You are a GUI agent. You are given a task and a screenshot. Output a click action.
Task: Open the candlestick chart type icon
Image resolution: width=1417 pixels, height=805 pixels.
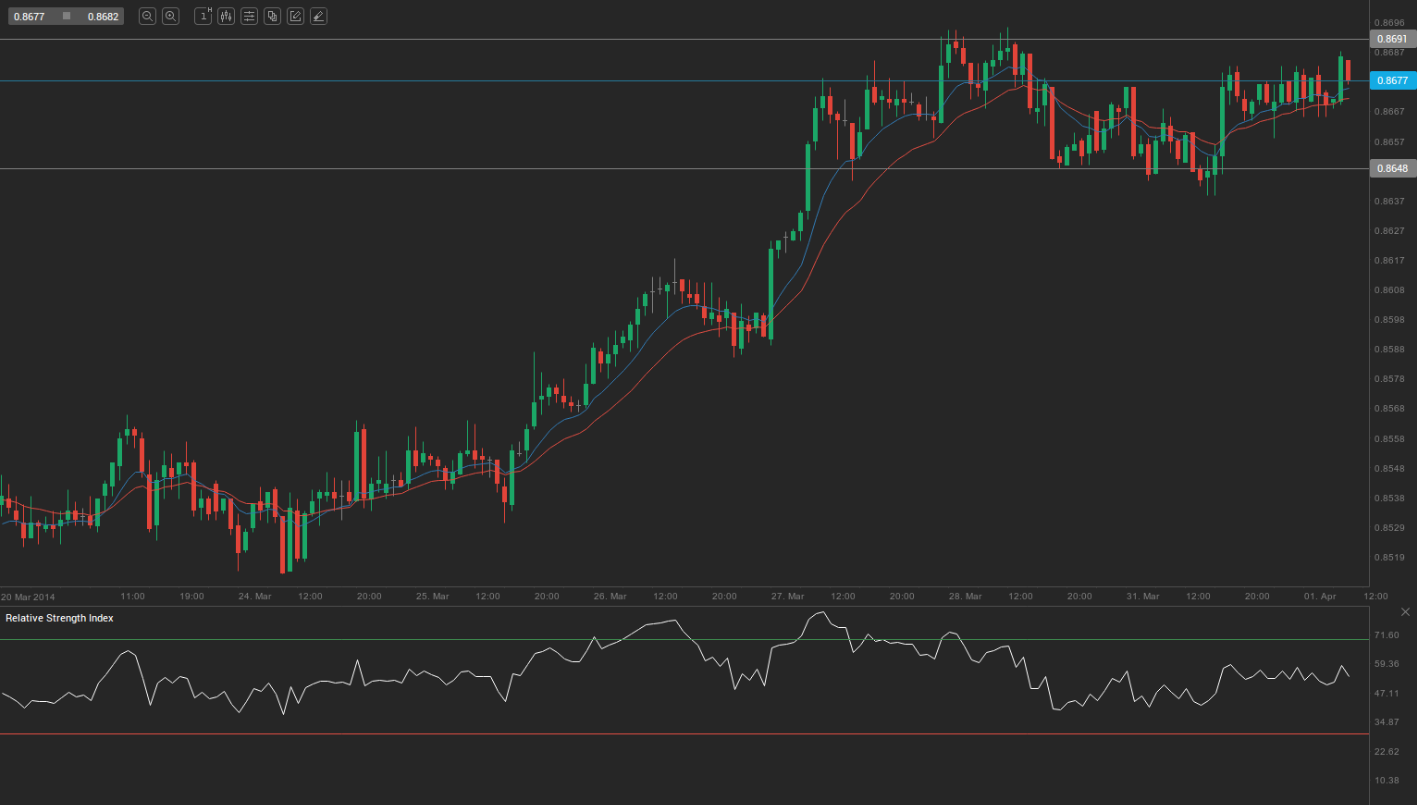226,16
